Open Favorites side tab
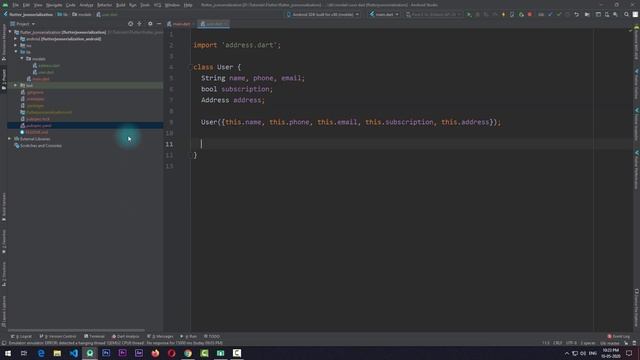The height and width of the screenshot is (360, 640). point(4,242)
